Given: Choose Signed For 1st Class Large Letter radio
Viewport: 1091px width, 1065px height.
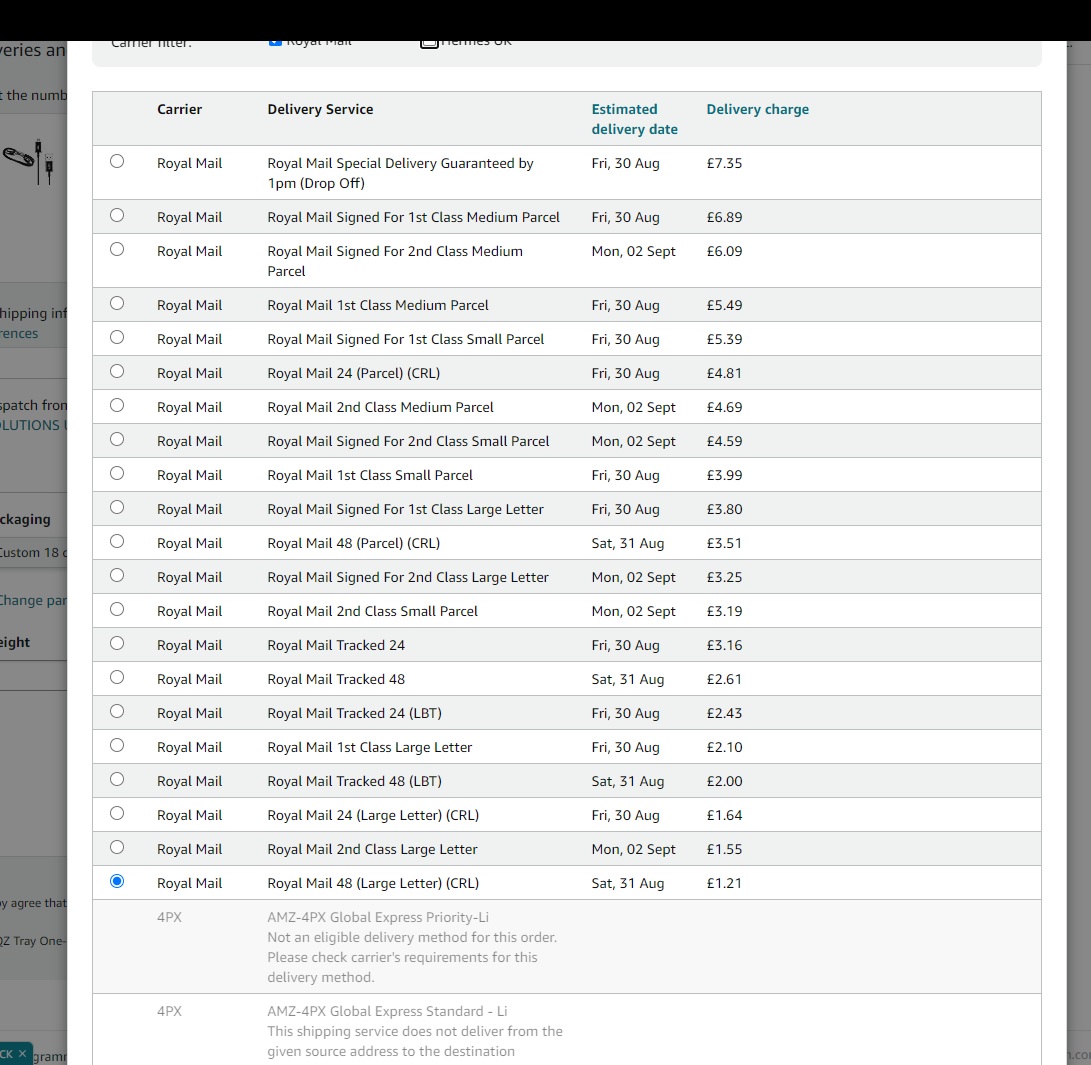Looking at the screenshot, I should (117, 508).
